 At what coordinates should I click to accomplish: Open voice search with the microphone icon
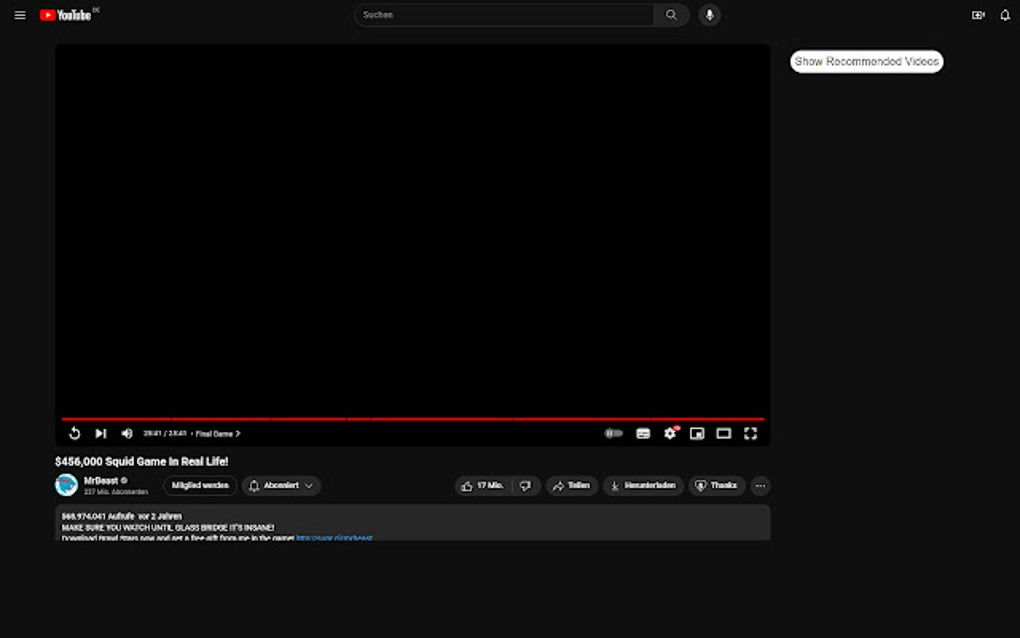709,15
